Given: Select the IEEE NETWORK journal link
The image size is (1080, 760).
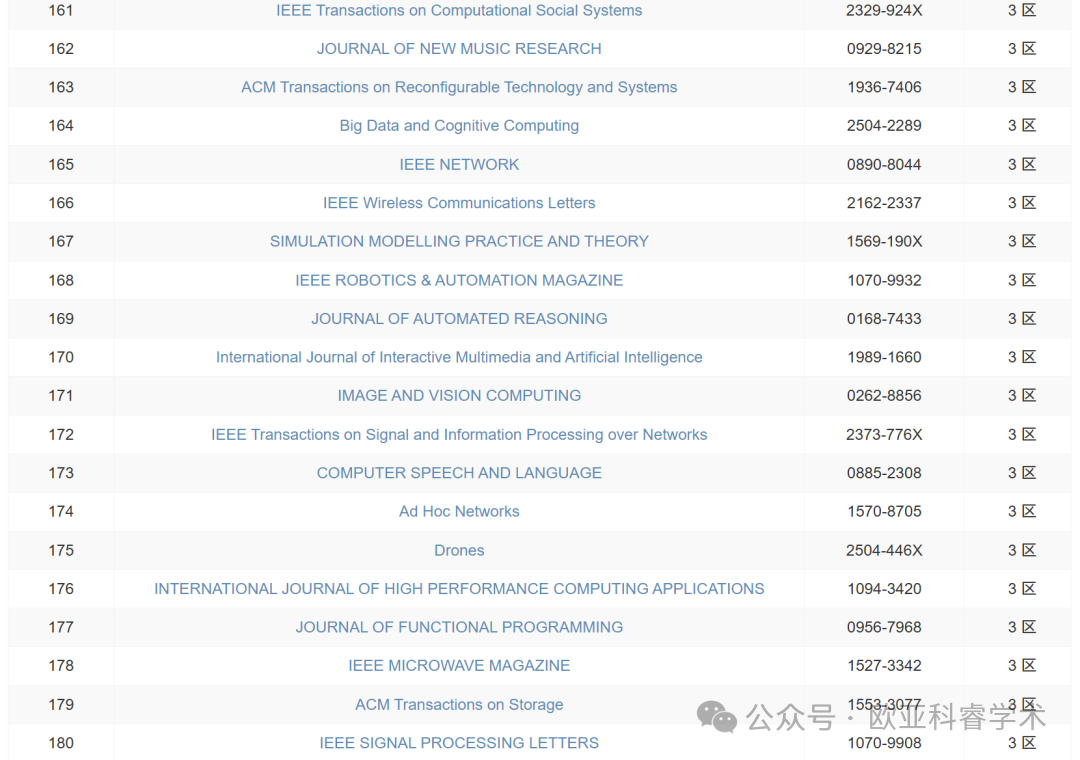Looking at the screenshot, I should coord(459,165).
